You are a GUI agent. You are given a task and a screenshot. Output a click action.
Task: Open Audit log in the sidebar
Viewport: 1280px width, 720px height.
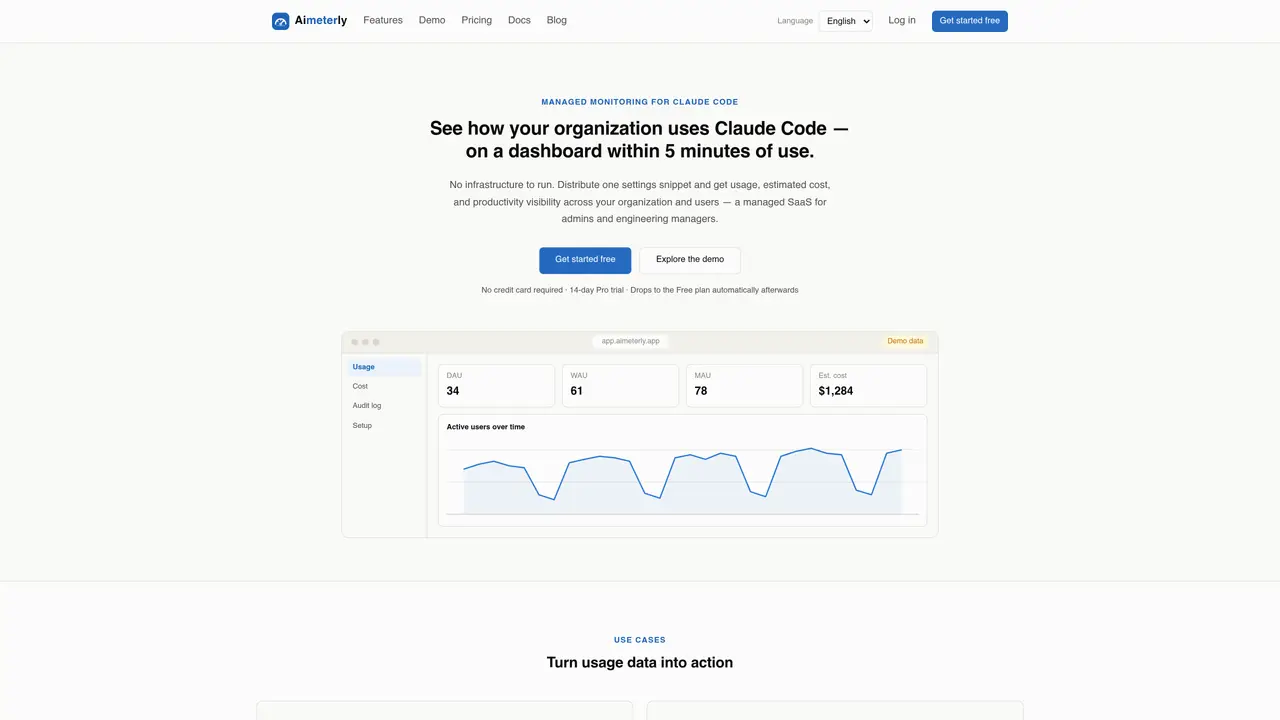pyautogui.click(x=384, y=406)
